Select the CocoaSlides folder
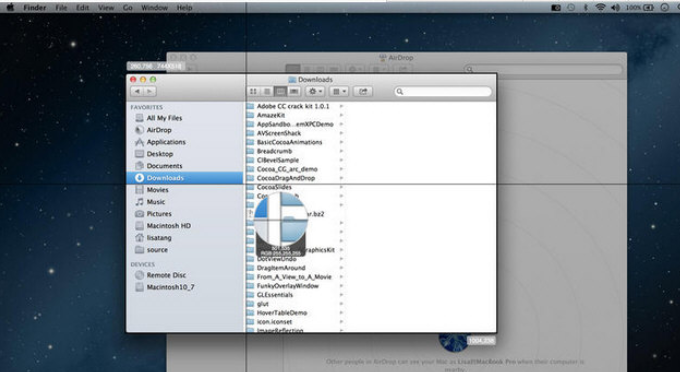 point(274,187)
